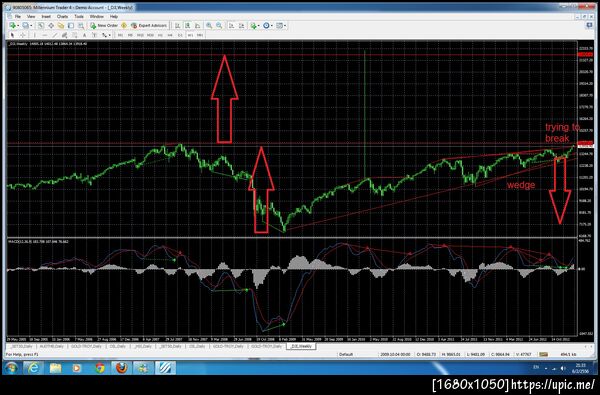Select the Cursor pointer tool
The image size is (600, 395).
[x=12, y=35]
